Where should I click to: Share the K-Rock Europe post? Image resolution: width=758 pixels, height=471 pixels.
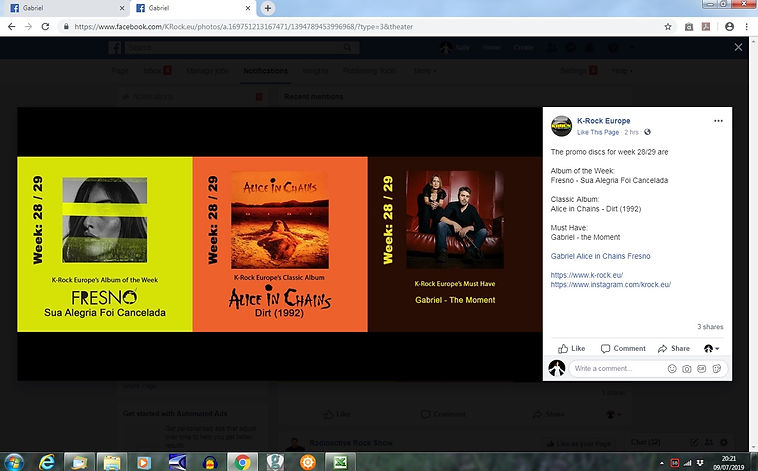tap(674, 348)
